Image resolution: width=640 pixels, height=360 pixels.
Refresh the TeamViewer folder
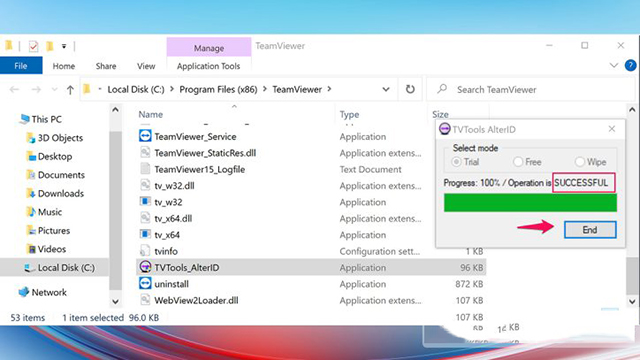coord(410,89)
